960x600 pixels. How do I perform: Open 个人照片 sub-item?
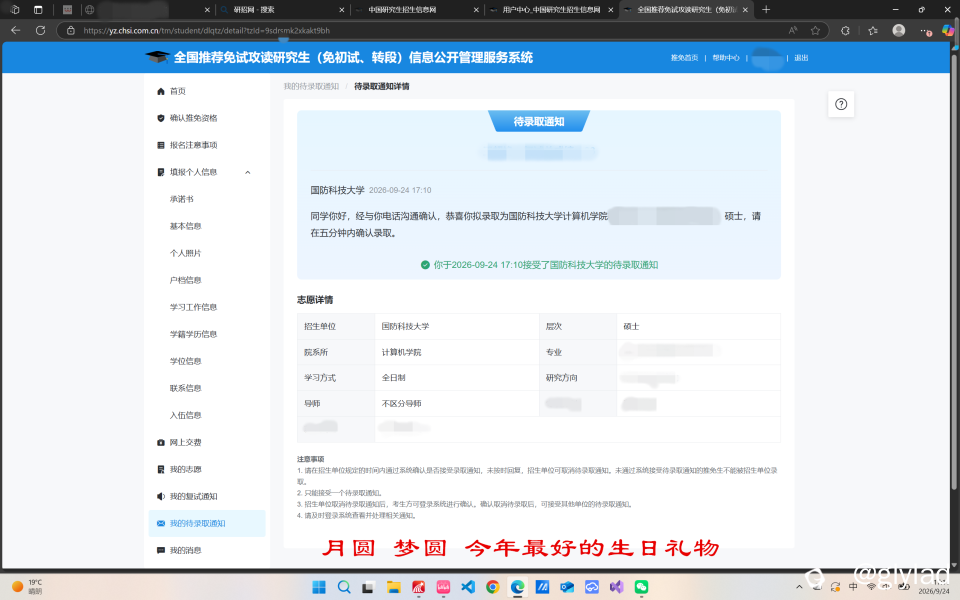[x=186, y=253]
